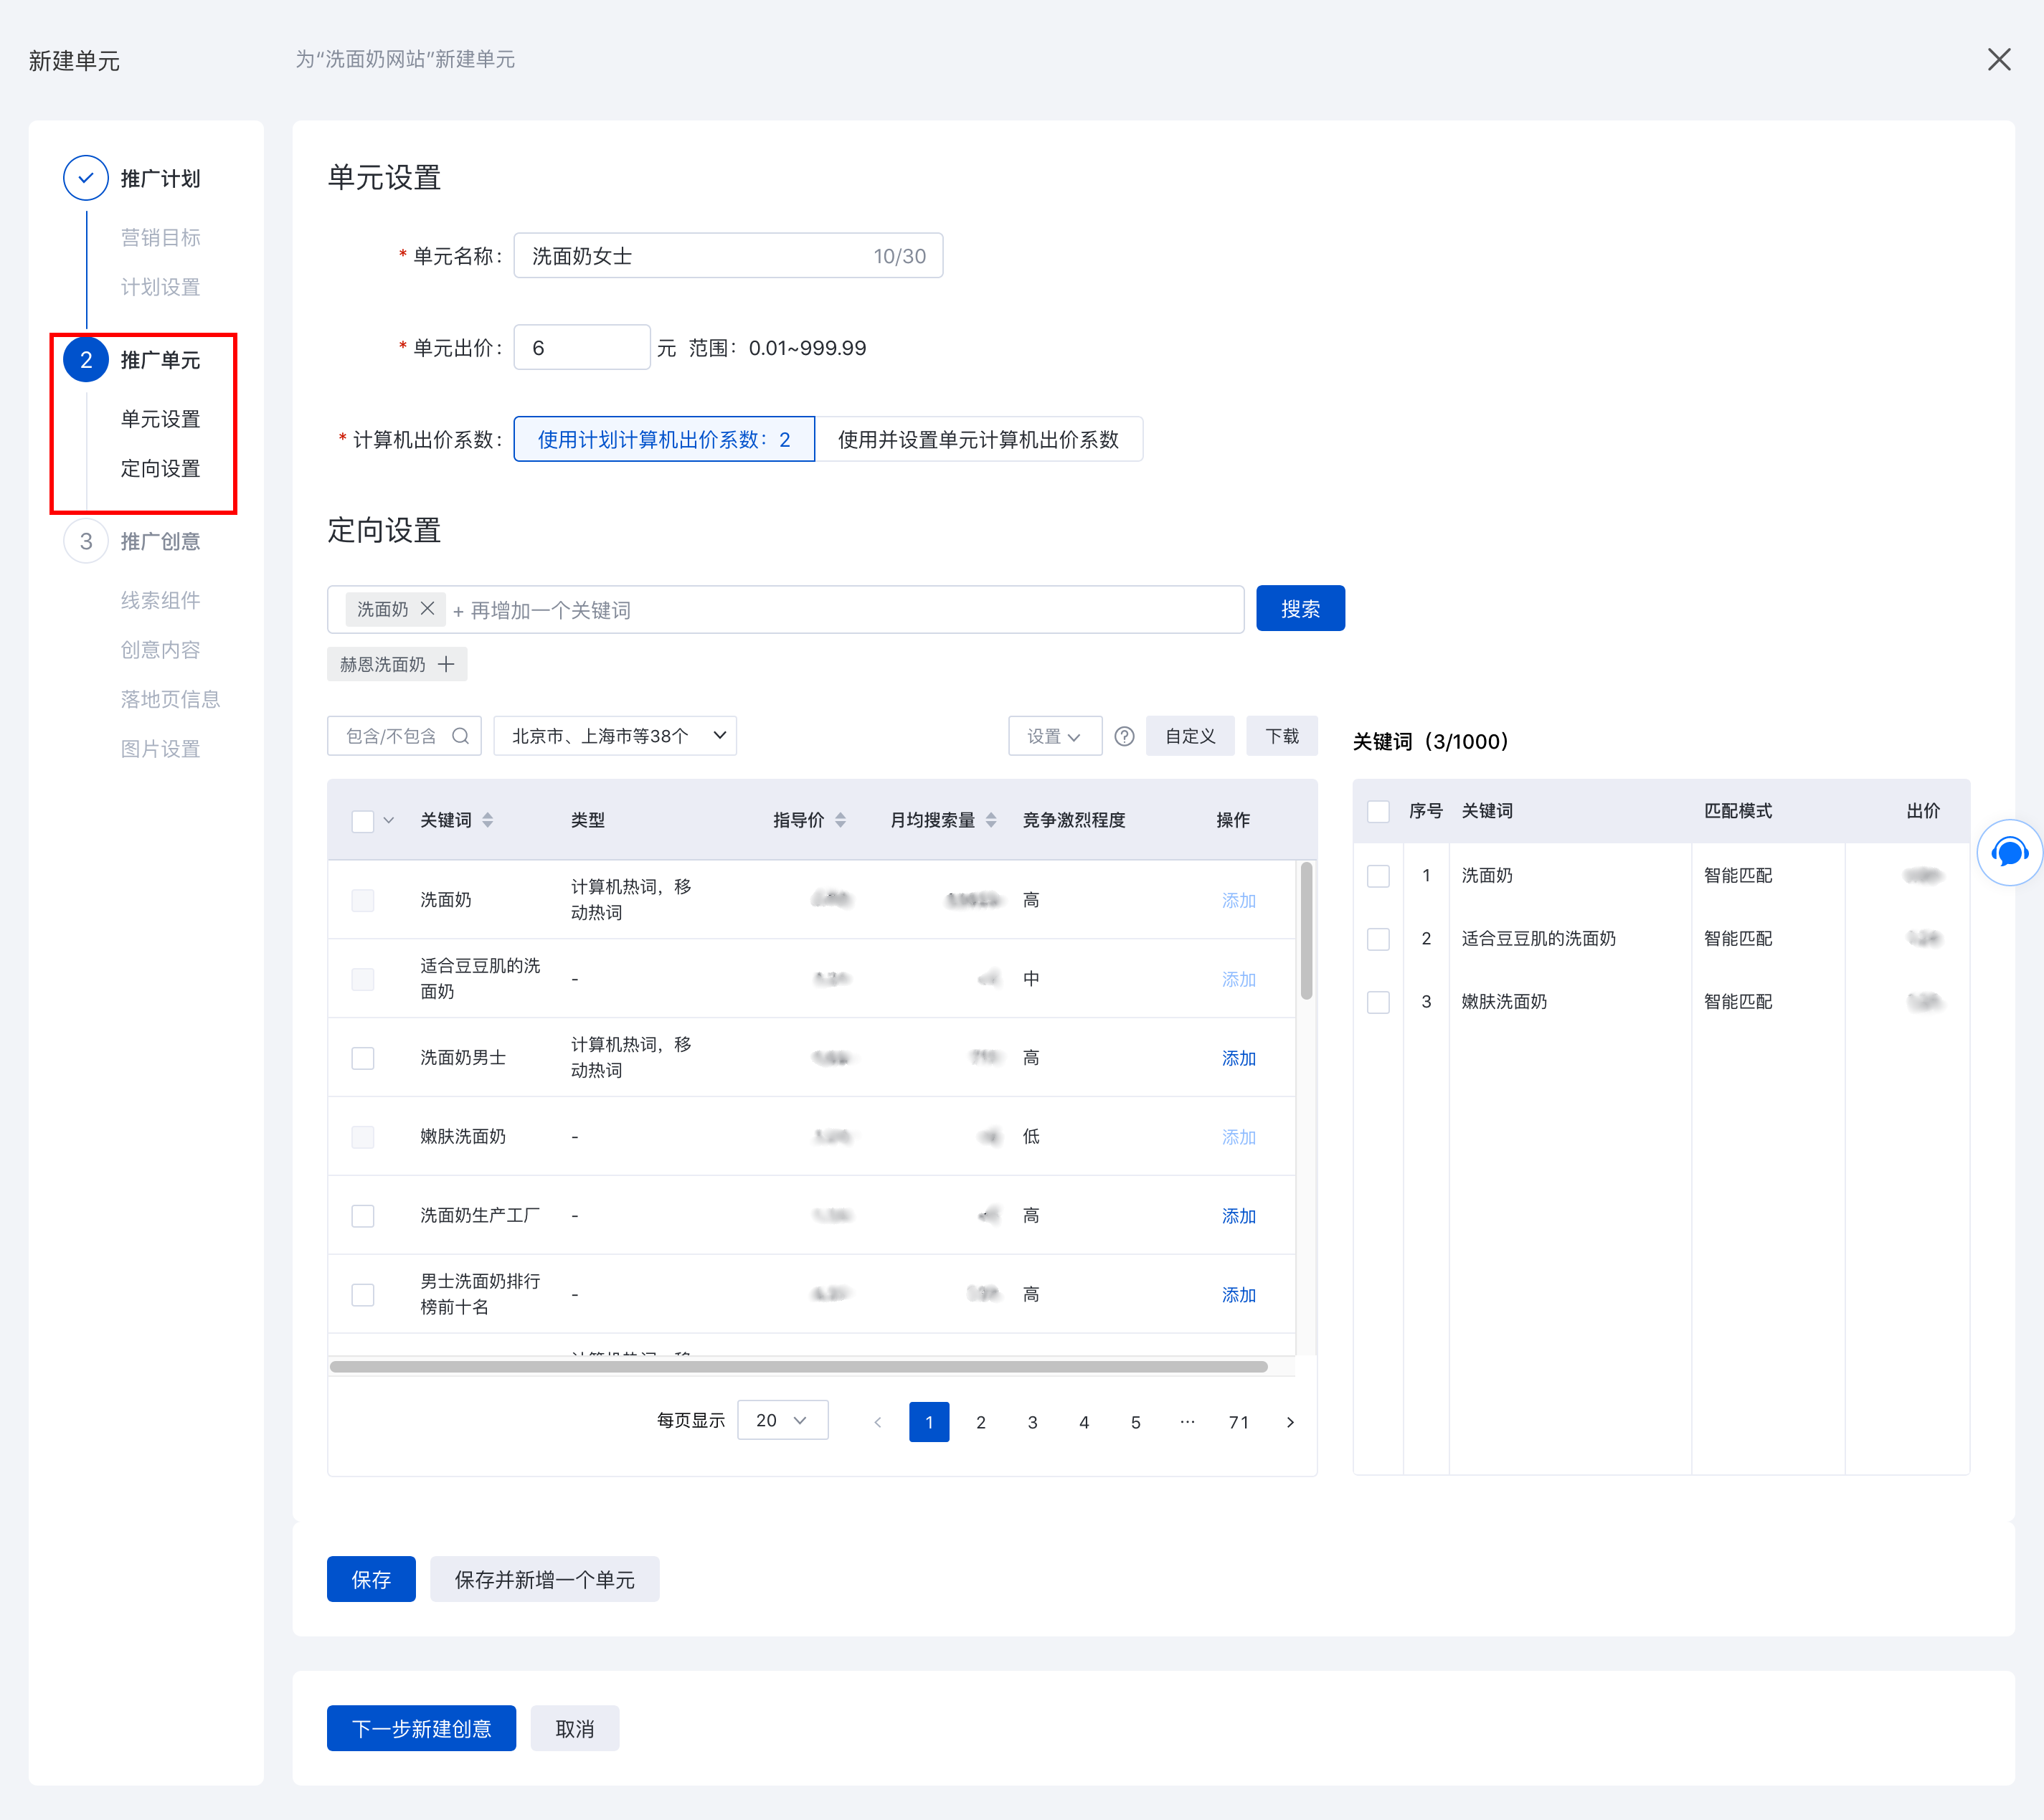The width and height of the screenshot is (2044, 1820).
Task: Toggle select-all checkbox in keyword table header
Action: [363, 821]
